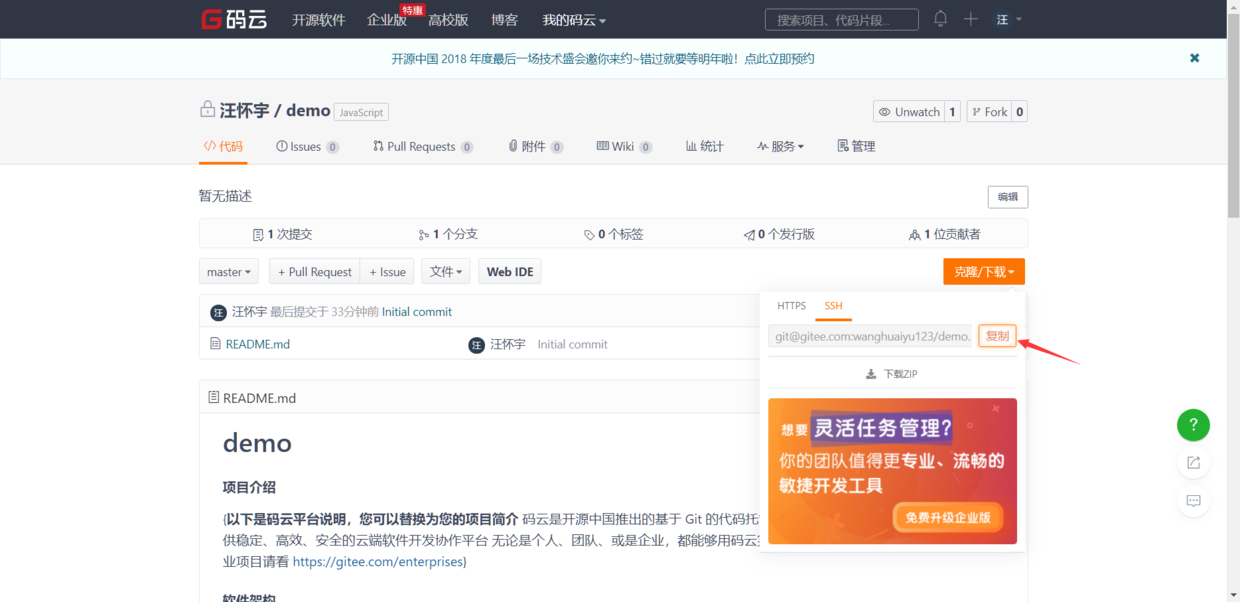The width and height of the screenshot is (1240, 602).
Task: Click the chat feedback icon on right side
Action: click(x=1193, y=501)
